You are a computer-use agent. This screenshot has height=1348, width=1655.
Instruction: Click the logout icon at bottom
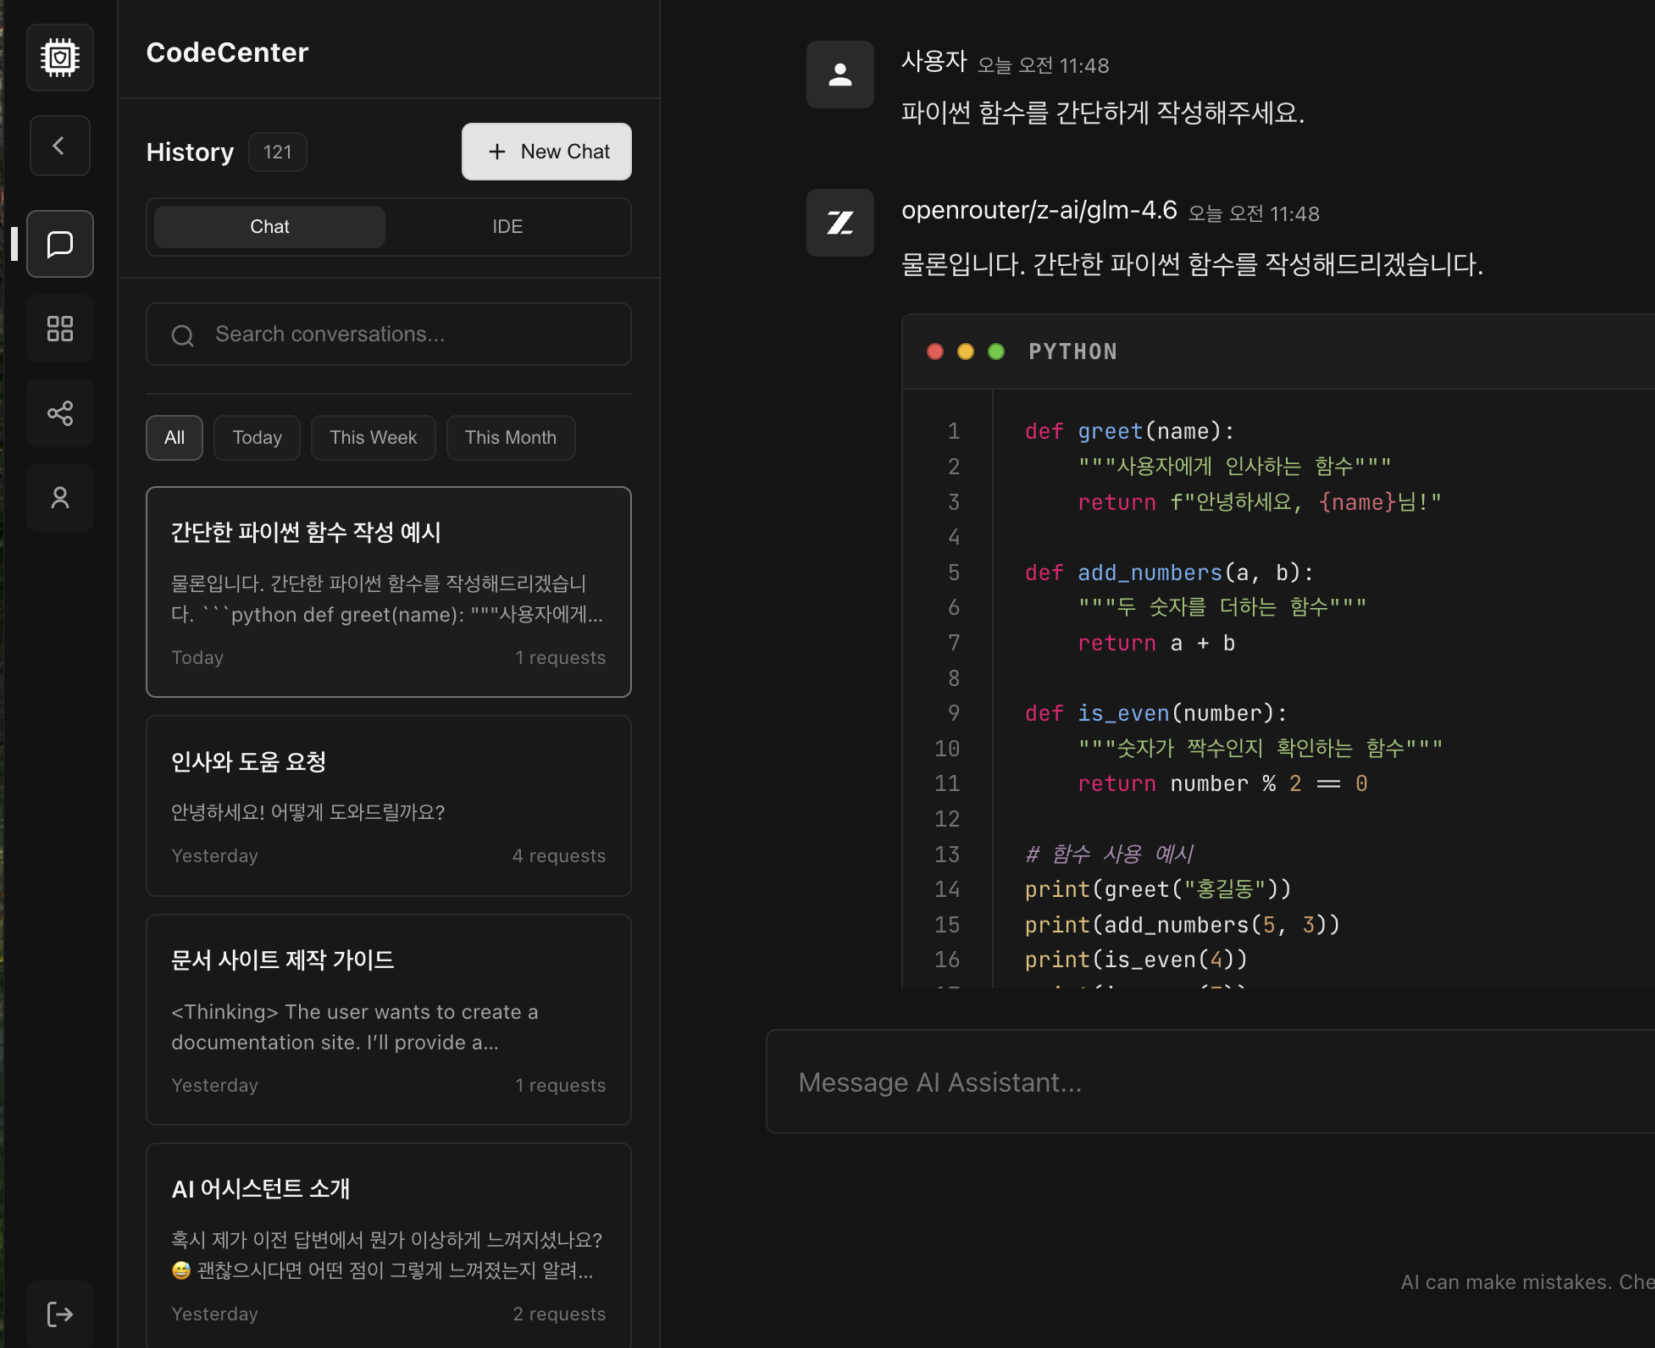(60, 1313)
